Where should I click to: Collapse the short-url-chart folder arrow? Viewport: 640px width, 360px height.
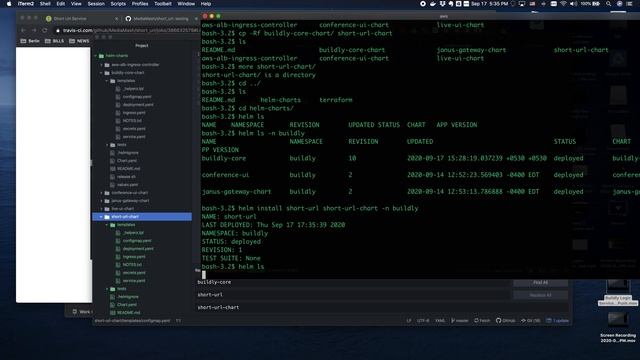click(x=101, y=217)
